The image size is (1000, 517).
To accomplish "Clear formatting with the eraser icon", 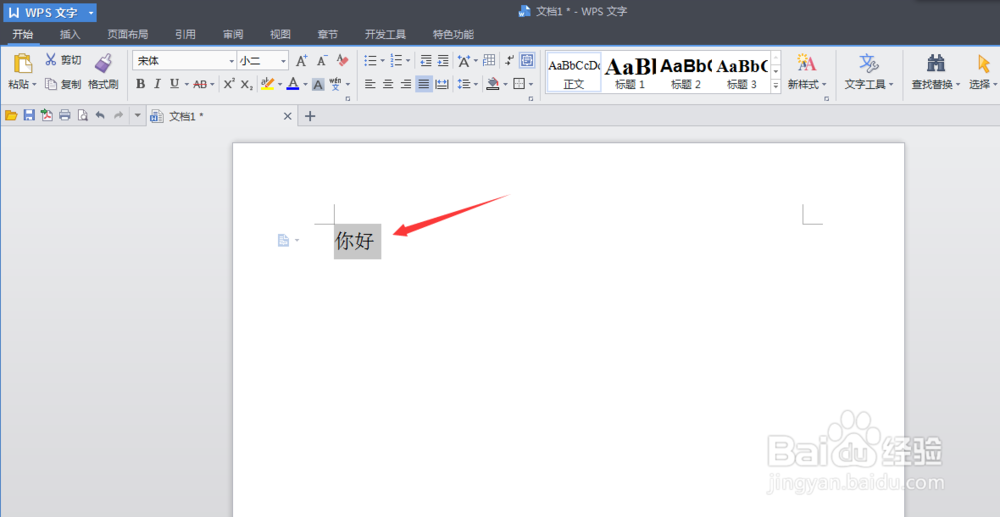I will coord(342,61).
